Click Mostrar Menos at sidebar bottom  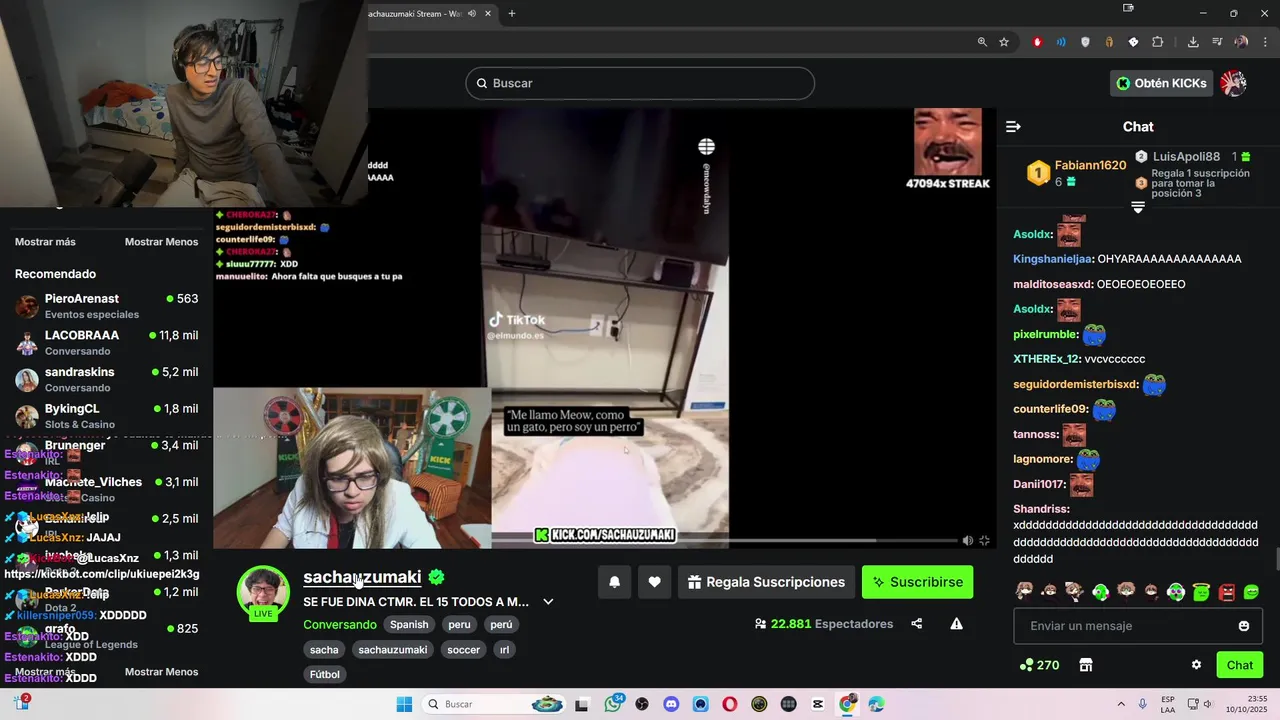click(161, 672)
